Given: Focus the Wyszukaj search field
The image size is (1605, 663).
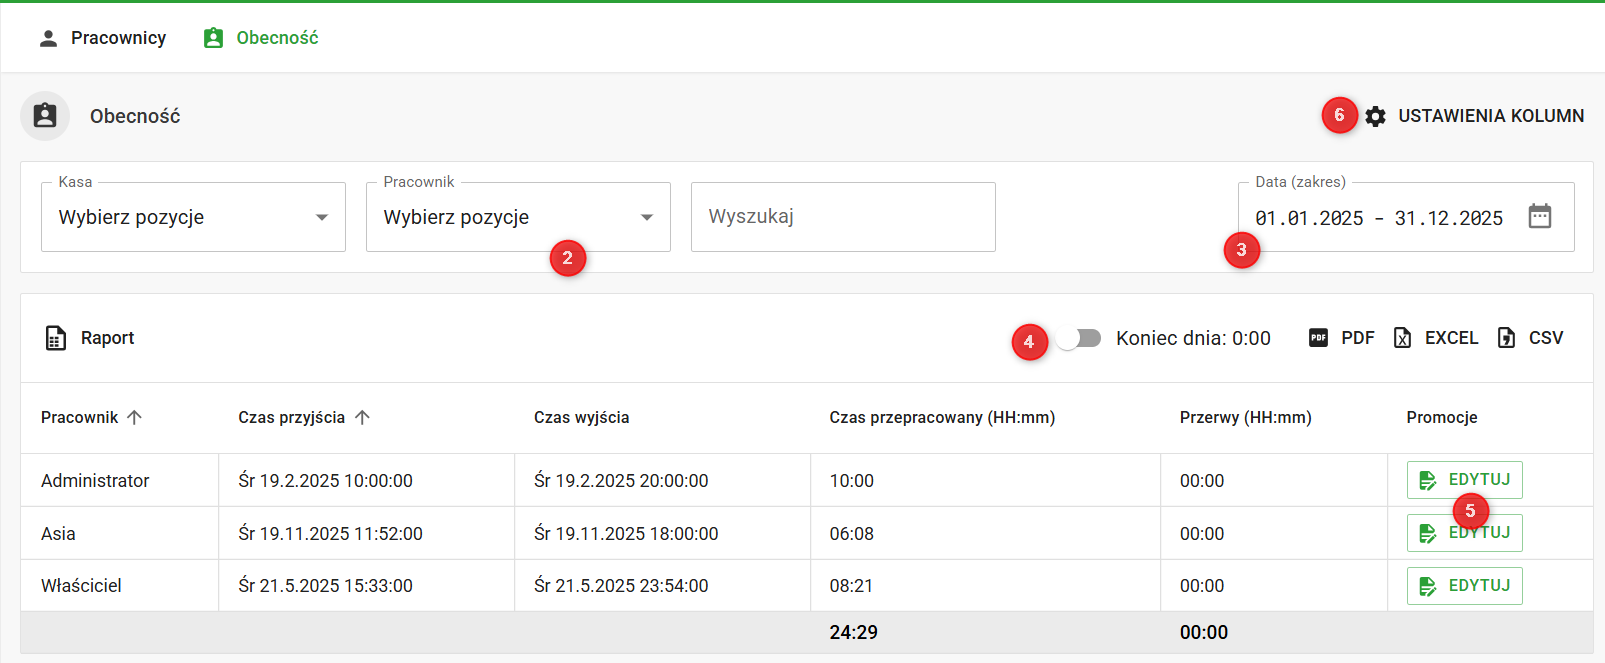Looking at the screenshot, I should 843,217.
